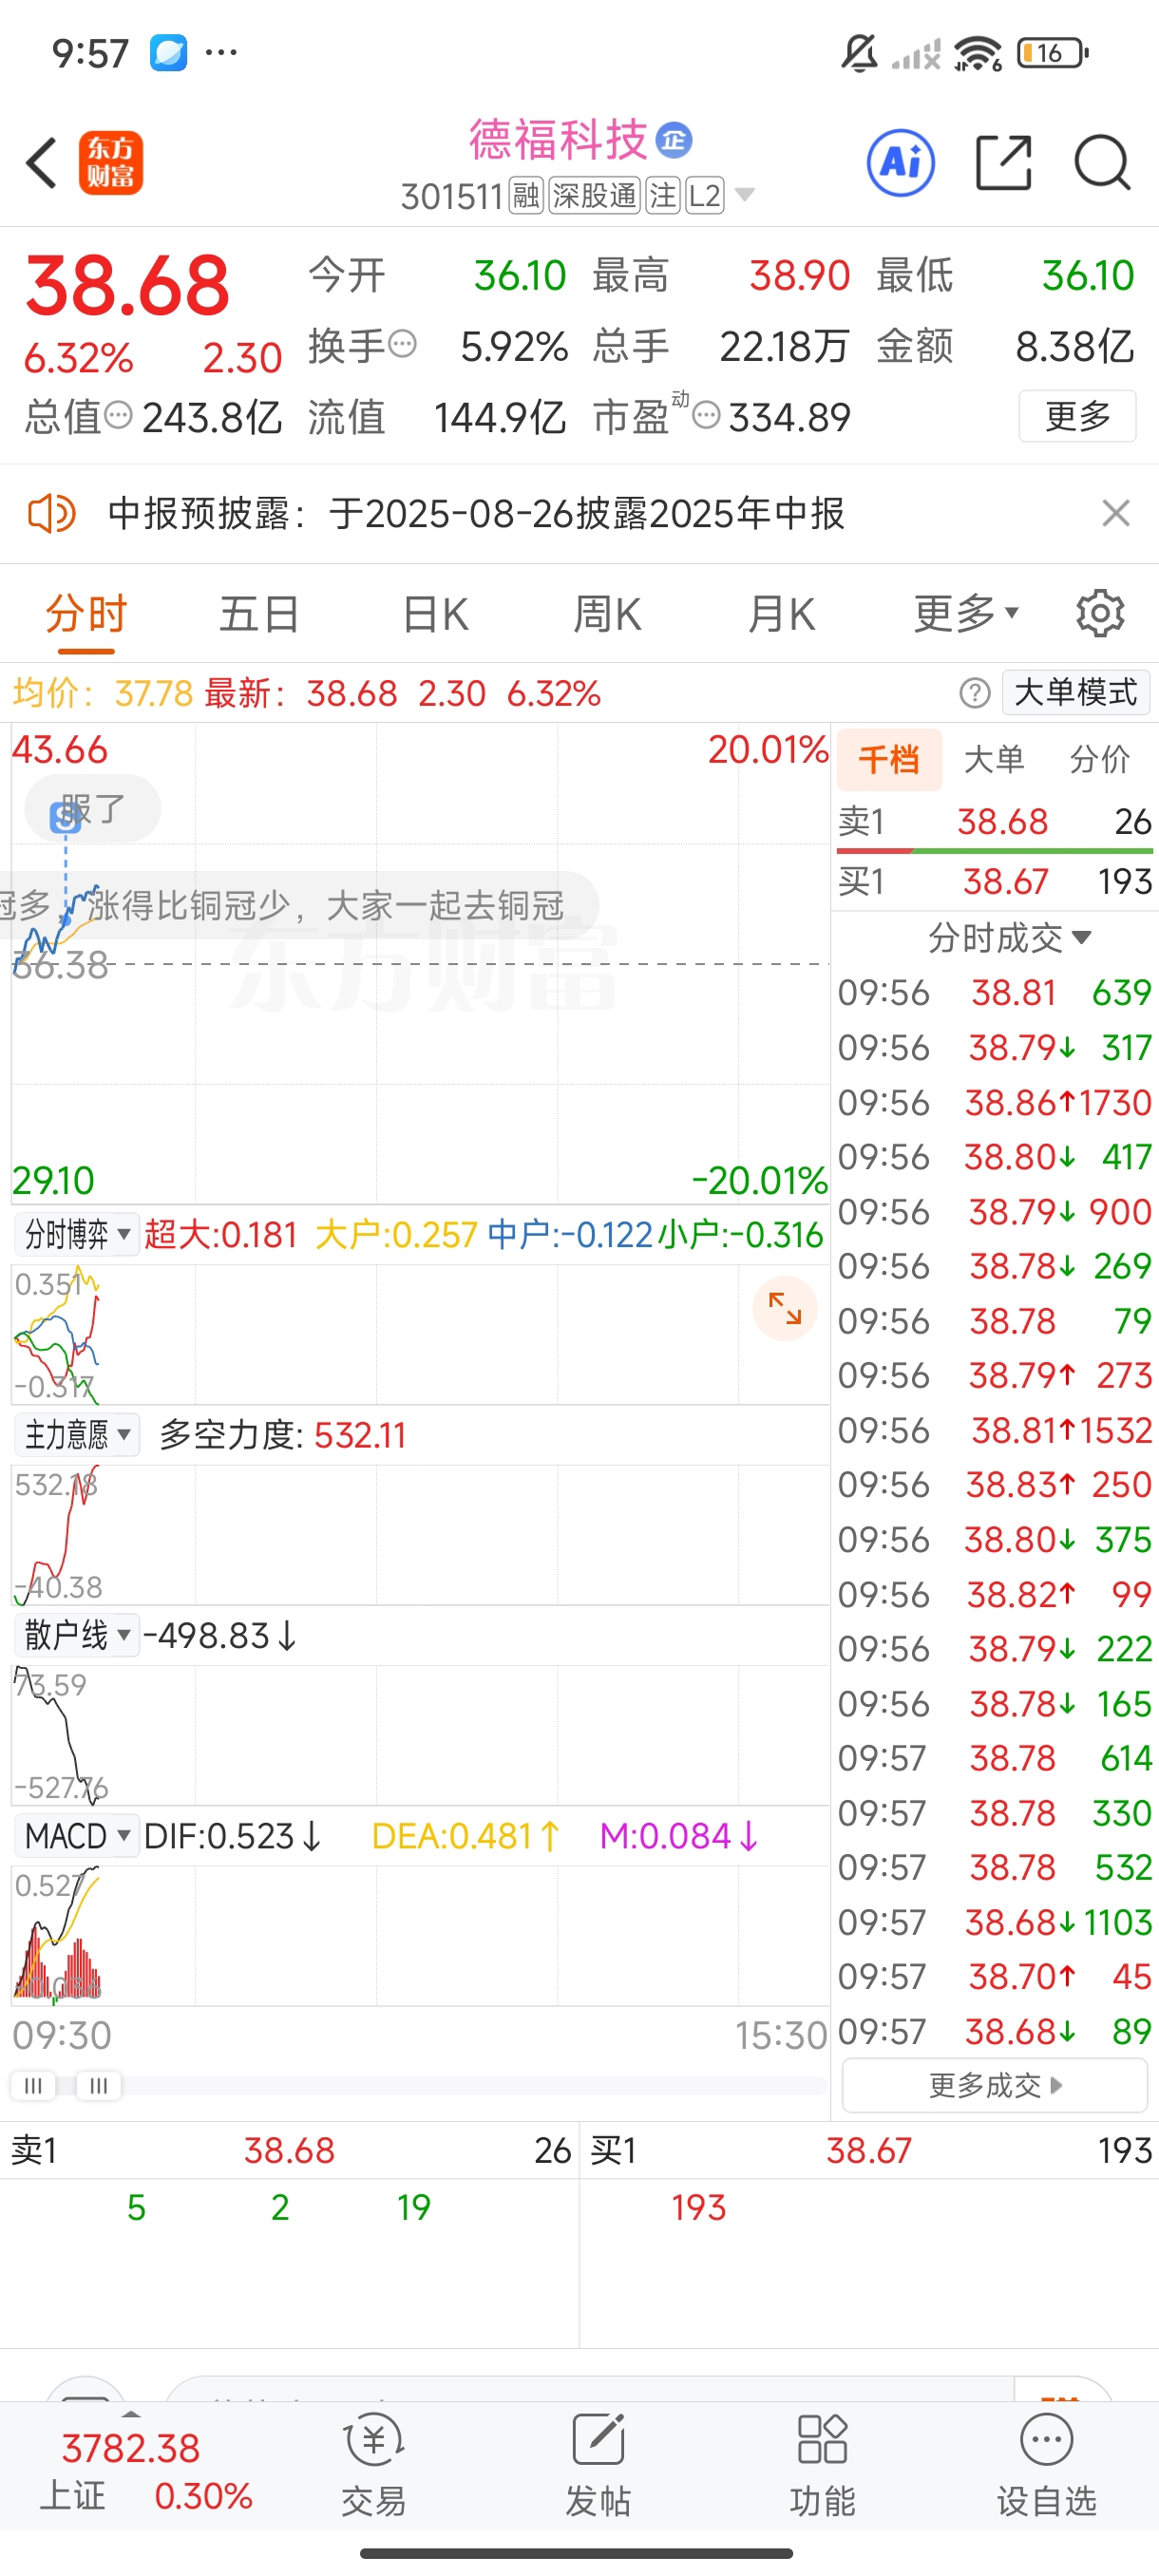Tap the 多空力度 532.11 value
1159x2576 pixels.
[x=360, y=1435]
